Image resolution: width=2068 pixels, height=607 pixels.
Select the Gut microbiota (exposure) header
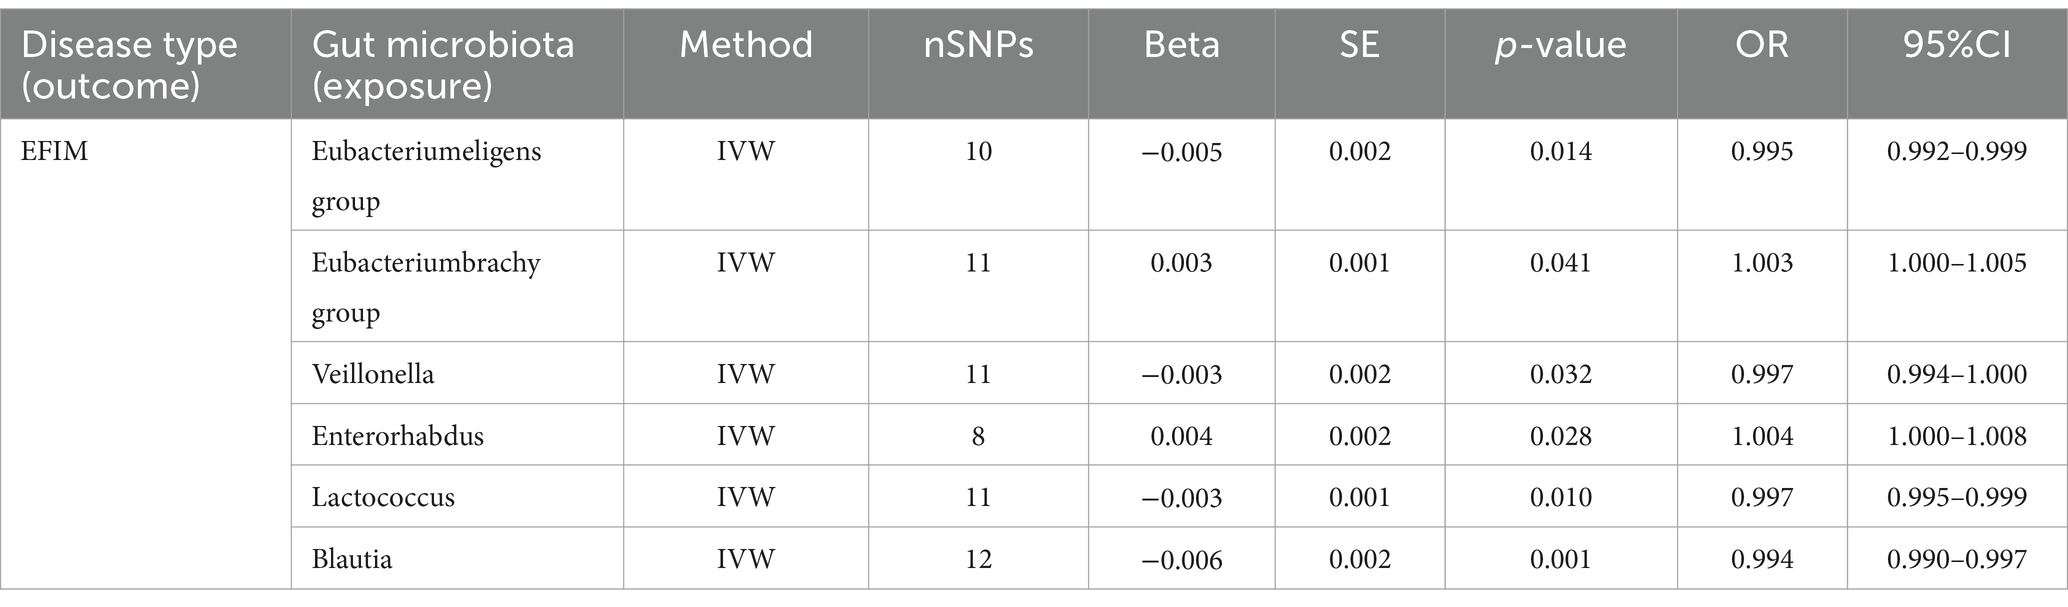click(x=443, y=65)
